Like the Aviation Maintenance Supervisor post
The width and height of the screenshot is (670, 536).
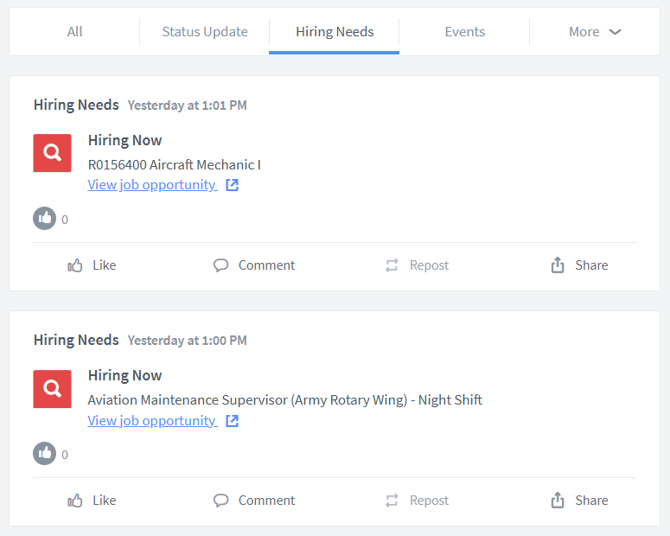point(92,501)
